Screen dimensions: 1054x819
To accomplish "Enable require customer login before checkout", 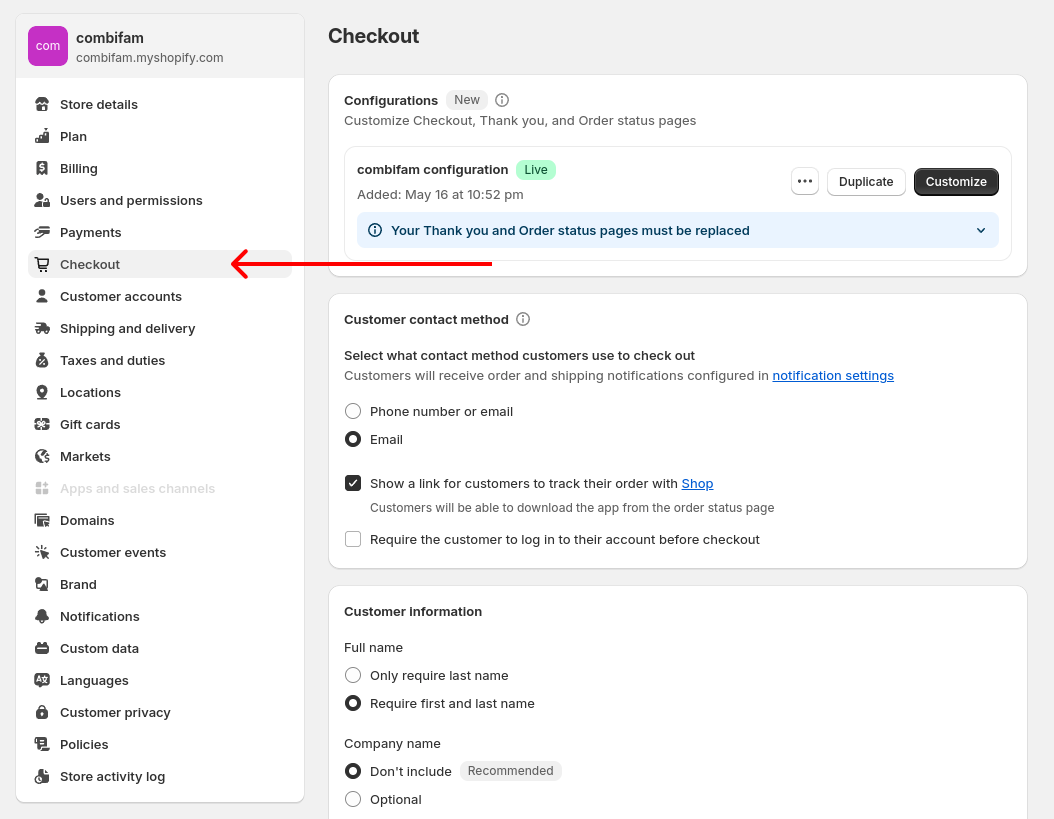I will tap(353, 540).
